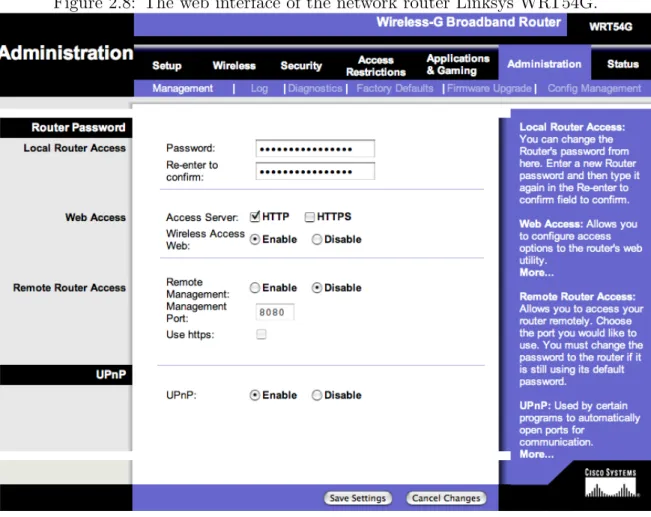Switch to the Diagnostics sub-tab
651x517 pixels.
[x=315, y=88]
